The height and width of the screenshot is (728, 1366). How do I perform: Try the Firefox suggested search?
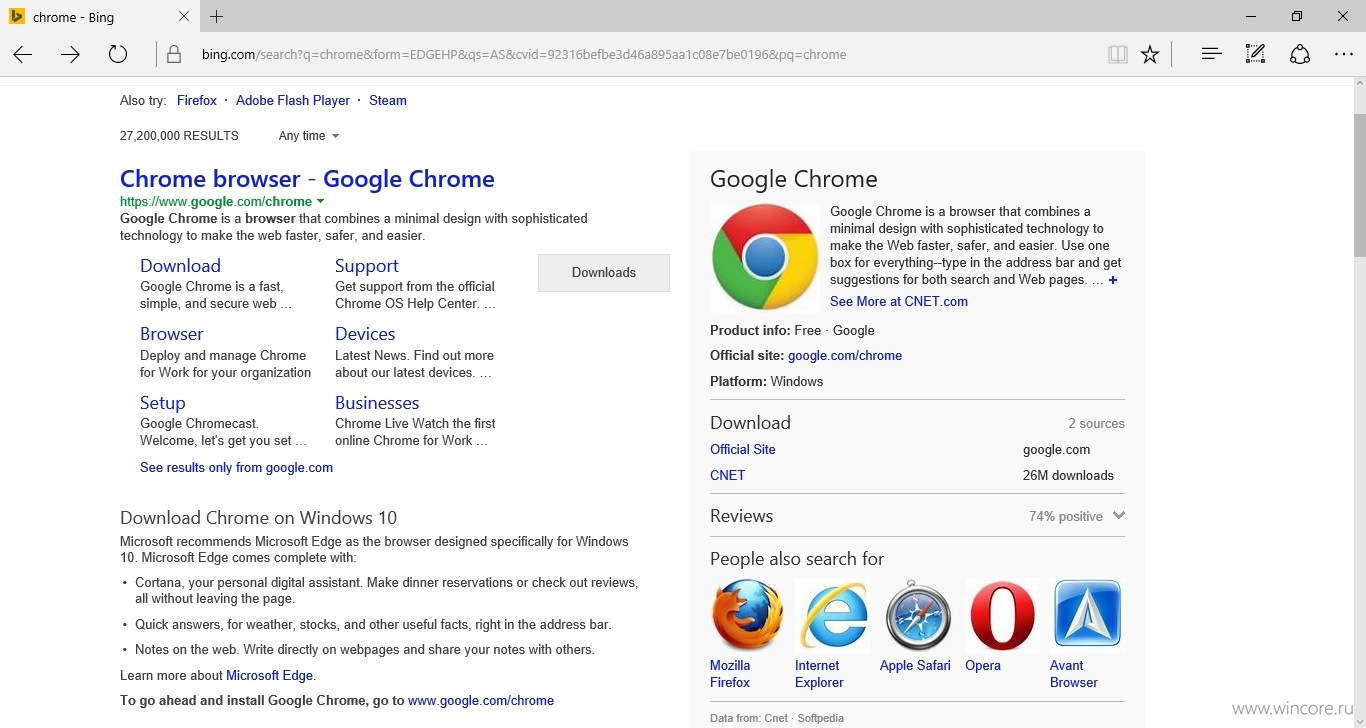tap(197, 101)
